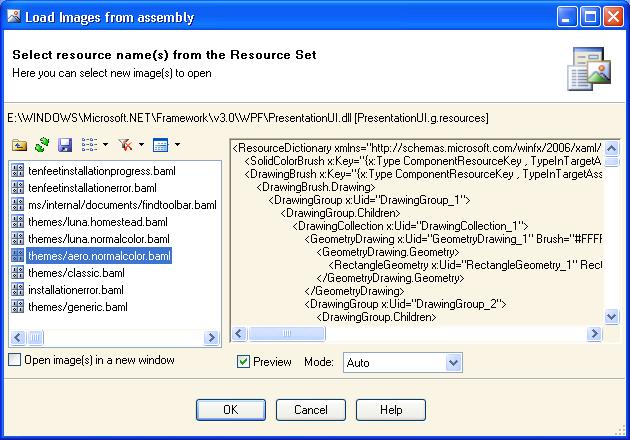630x440 pixels.
Task: Enable Open image(s) in a new window
Action: pyautogui.click(x=14, y=359)
